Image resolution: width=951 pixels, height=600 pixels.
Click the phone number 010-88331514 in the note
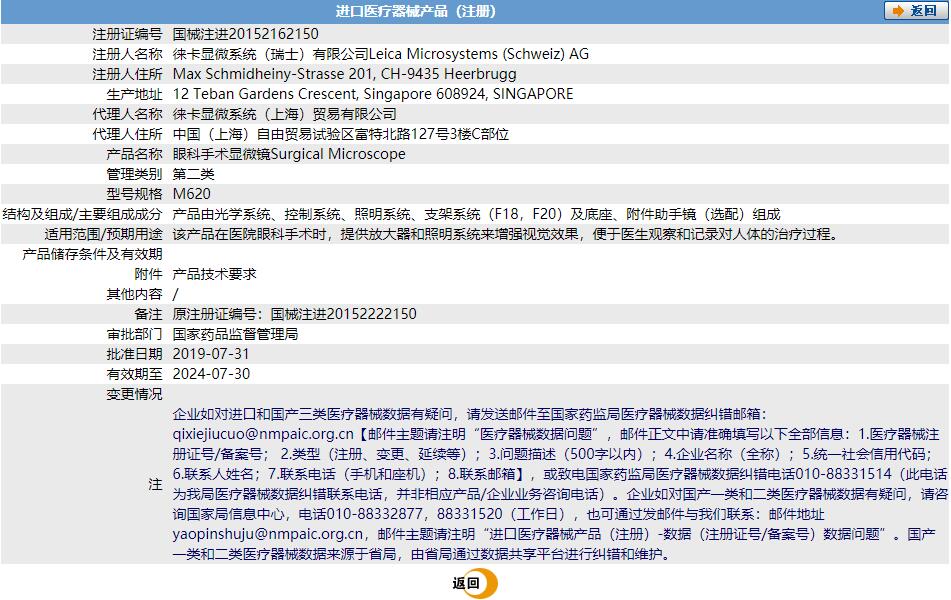click(844, 474)
